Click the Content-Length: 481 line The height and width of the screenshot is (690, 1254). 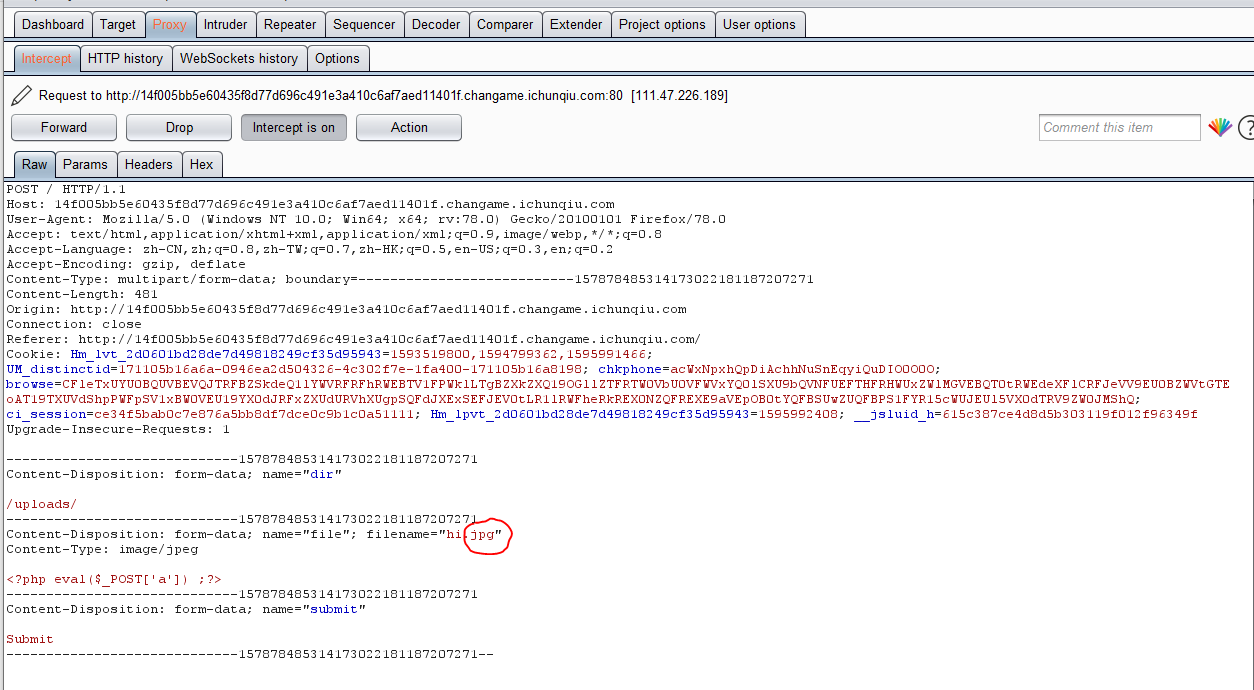pyautogui.click(x=82, y=294)
